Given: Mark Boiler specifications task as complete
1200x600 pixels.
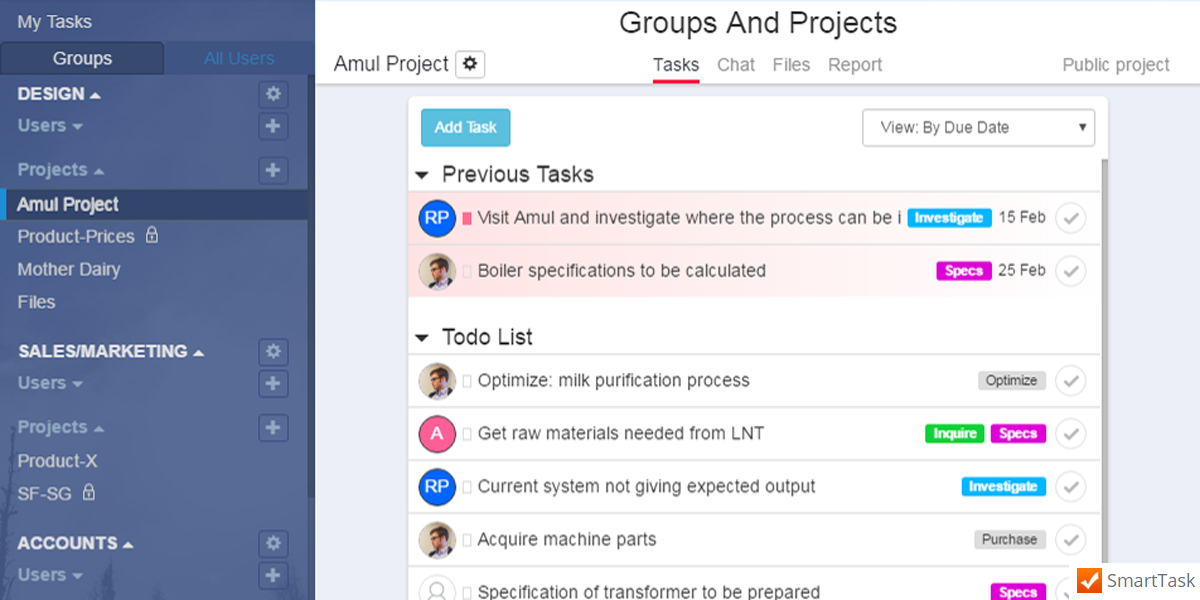Looking at the screenshot, I should pyautogui.click(x=1071, y=271).
